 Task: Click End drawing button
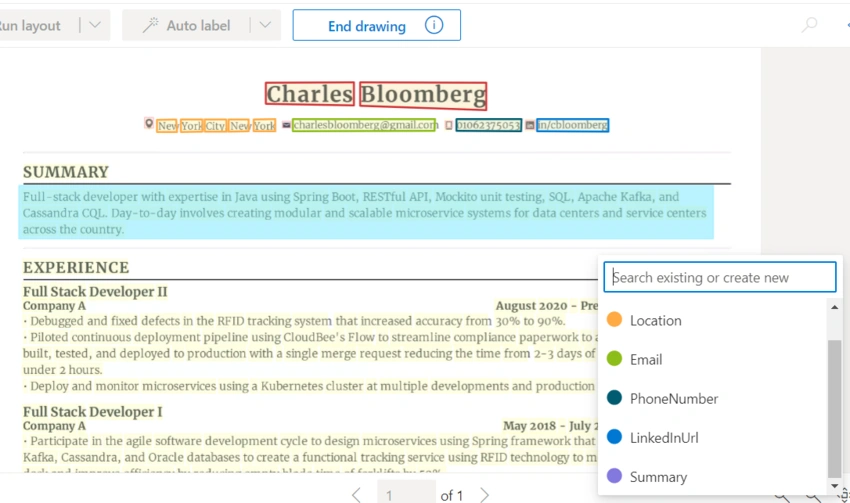[x=377, y=25]
